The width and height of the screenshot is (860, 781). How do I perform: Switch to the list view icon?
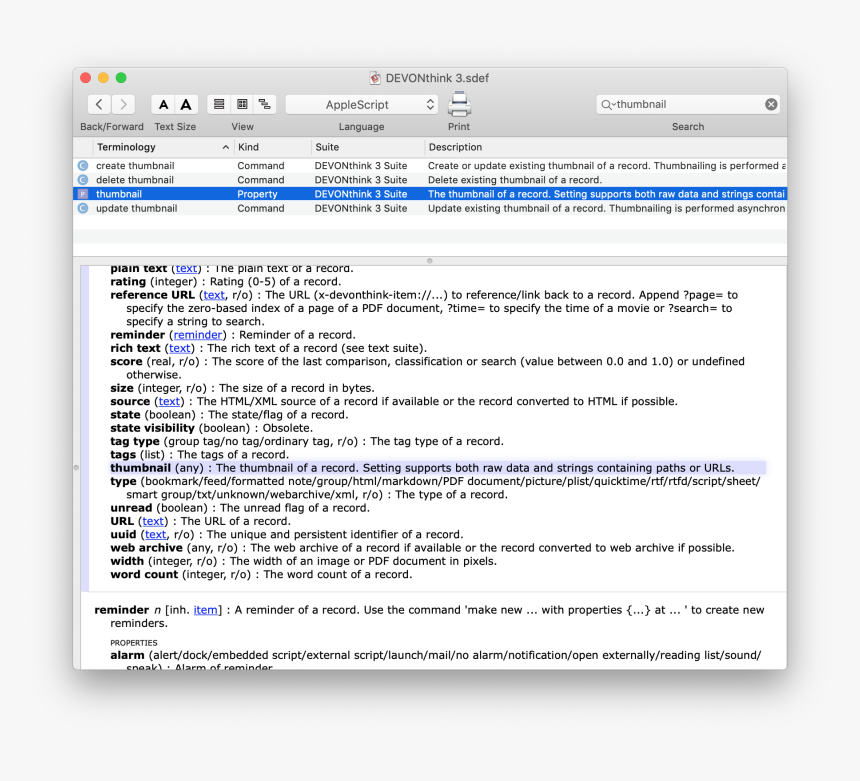tap(219, 104)
